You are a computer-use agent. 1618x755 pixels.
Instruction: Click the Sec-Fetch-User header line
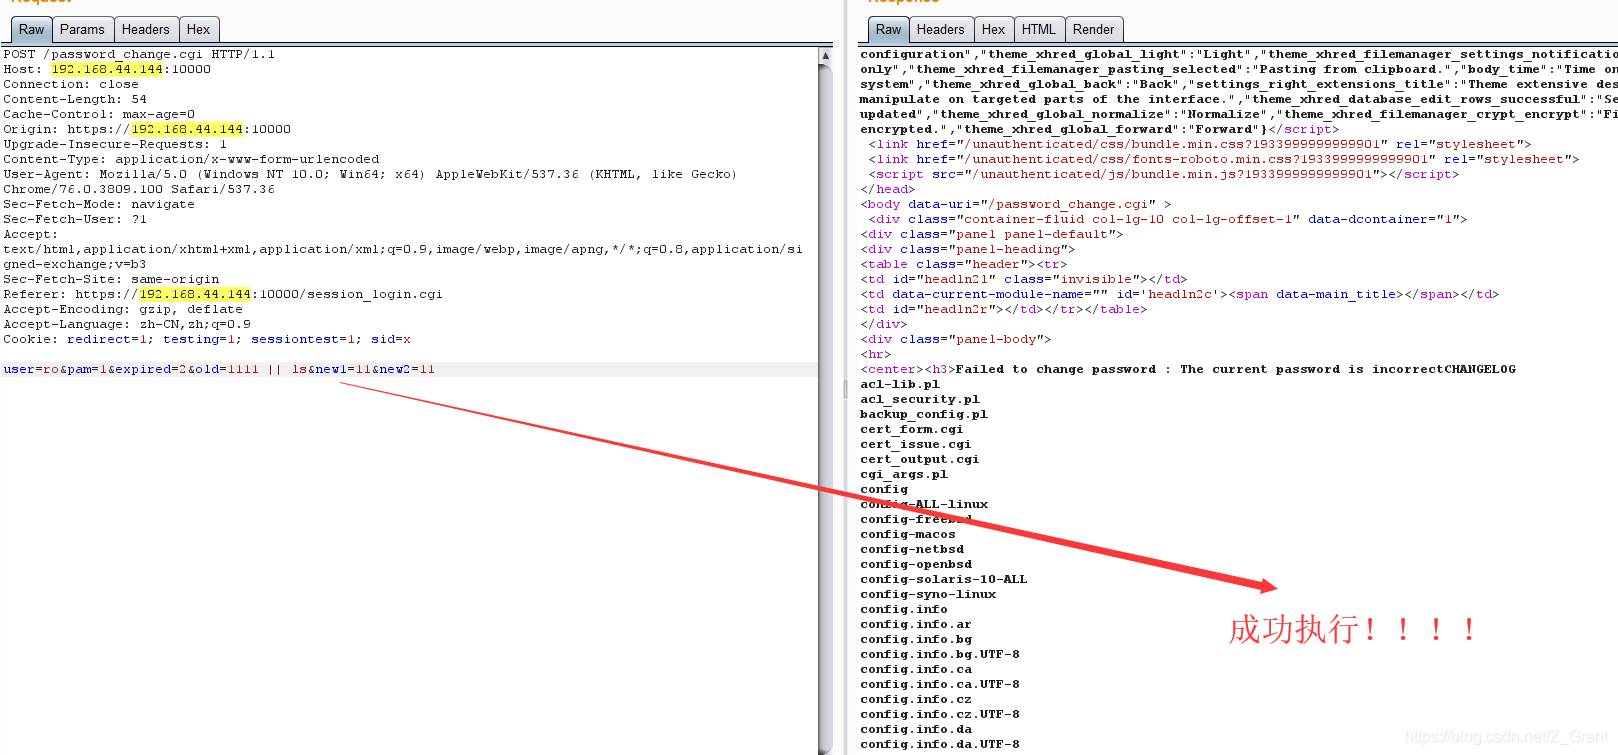(x=75, y=219)
